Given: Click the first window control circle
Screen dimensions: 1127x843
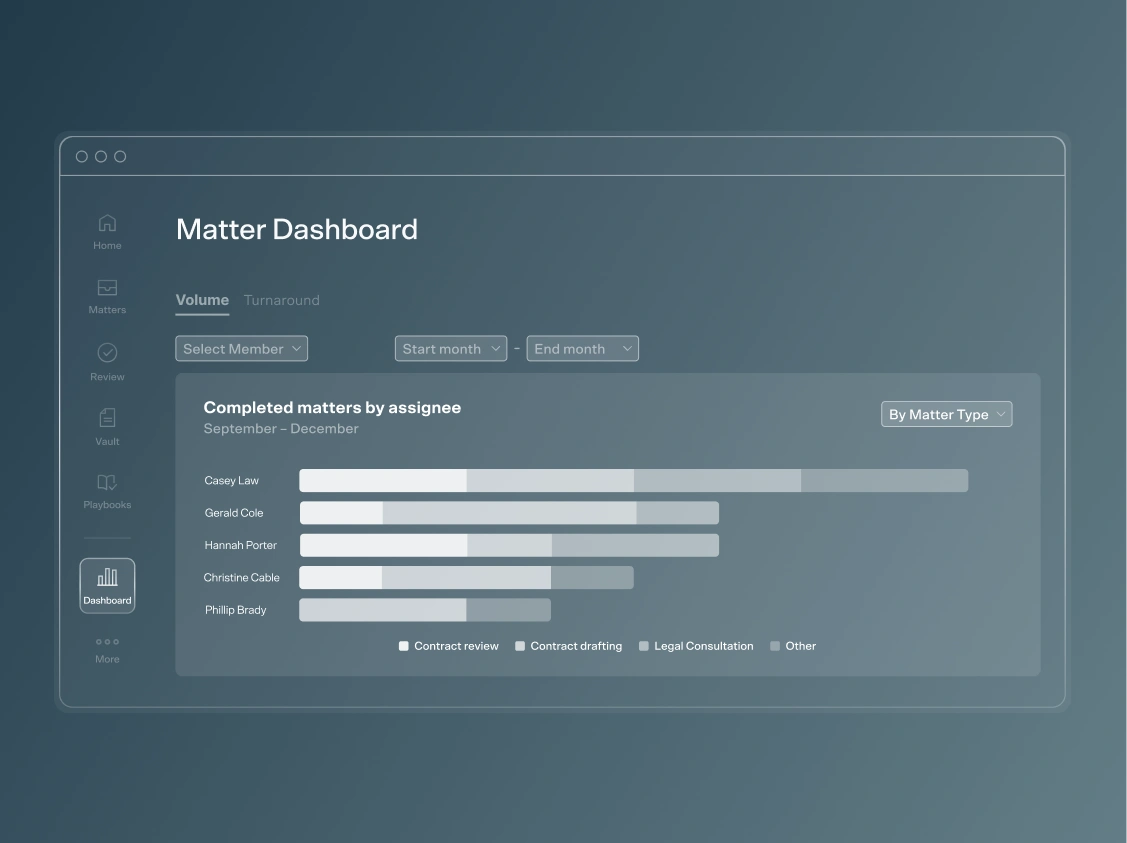Looking at the screenshot, I should pyautogui.click(x=82, y=157).
